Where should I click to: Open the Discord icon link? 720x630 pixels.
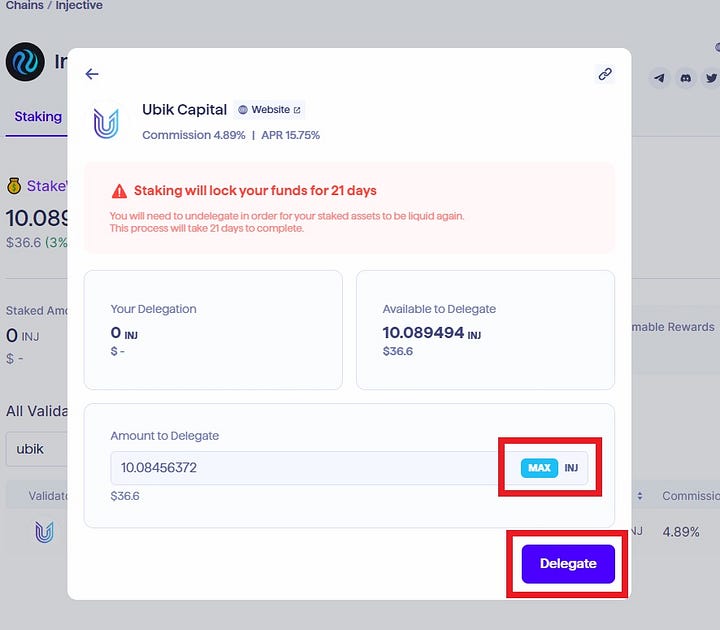(x=685, y=77)
